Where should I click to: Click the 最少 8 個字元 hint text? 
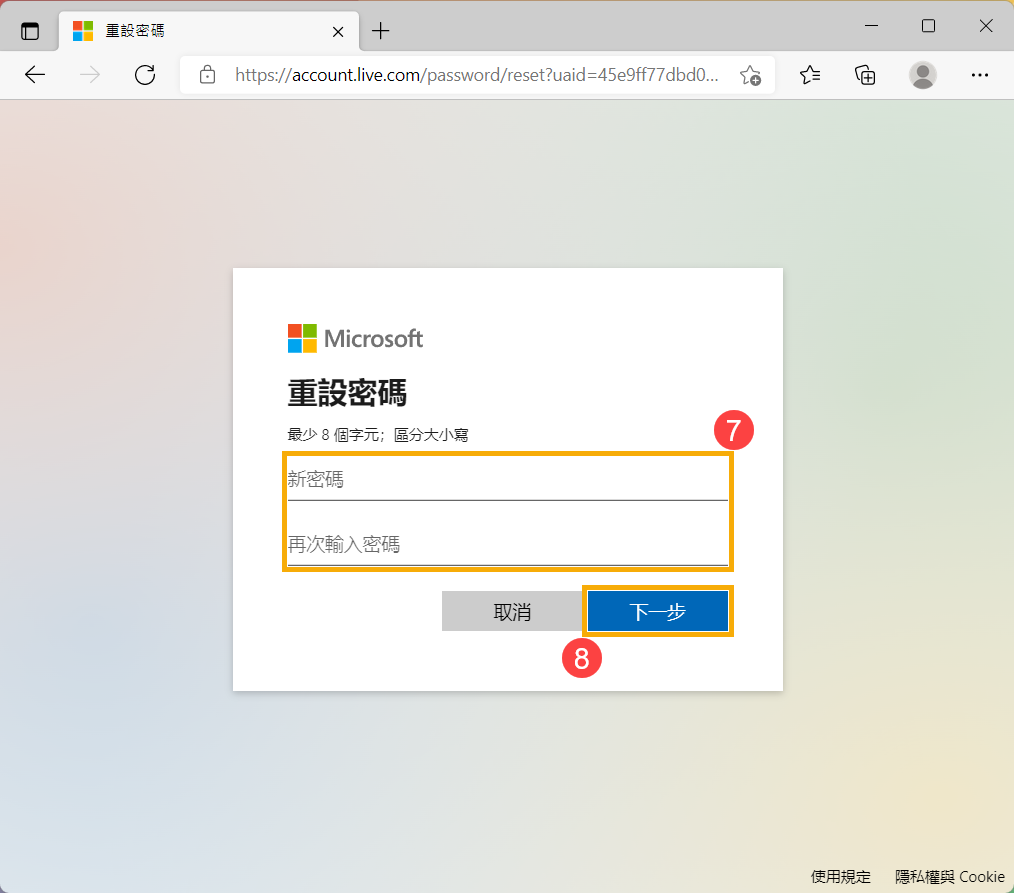point(378,435)
